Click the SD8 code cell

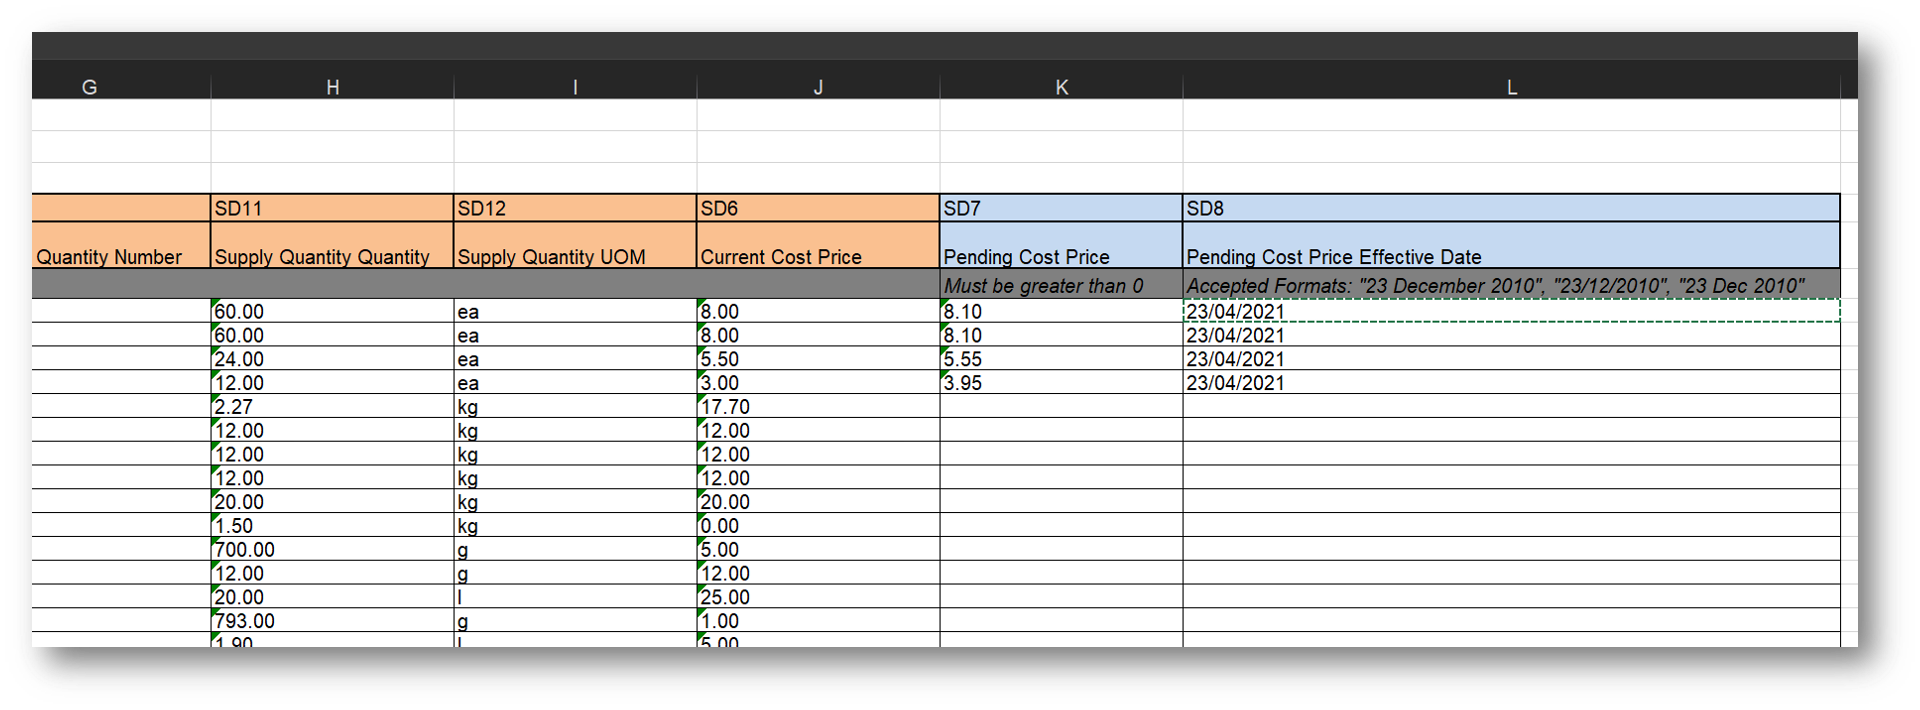[1511, 208]
